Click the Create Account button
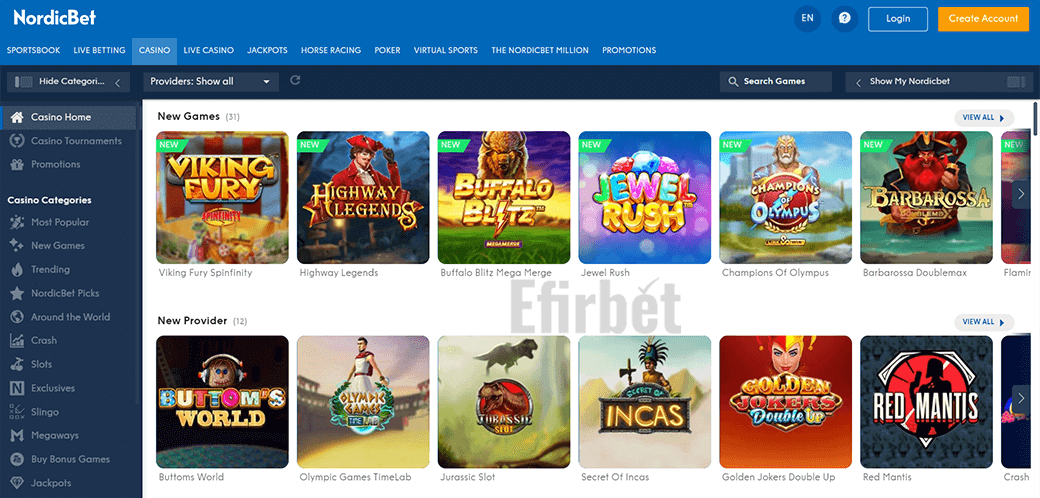 point(984,19)
